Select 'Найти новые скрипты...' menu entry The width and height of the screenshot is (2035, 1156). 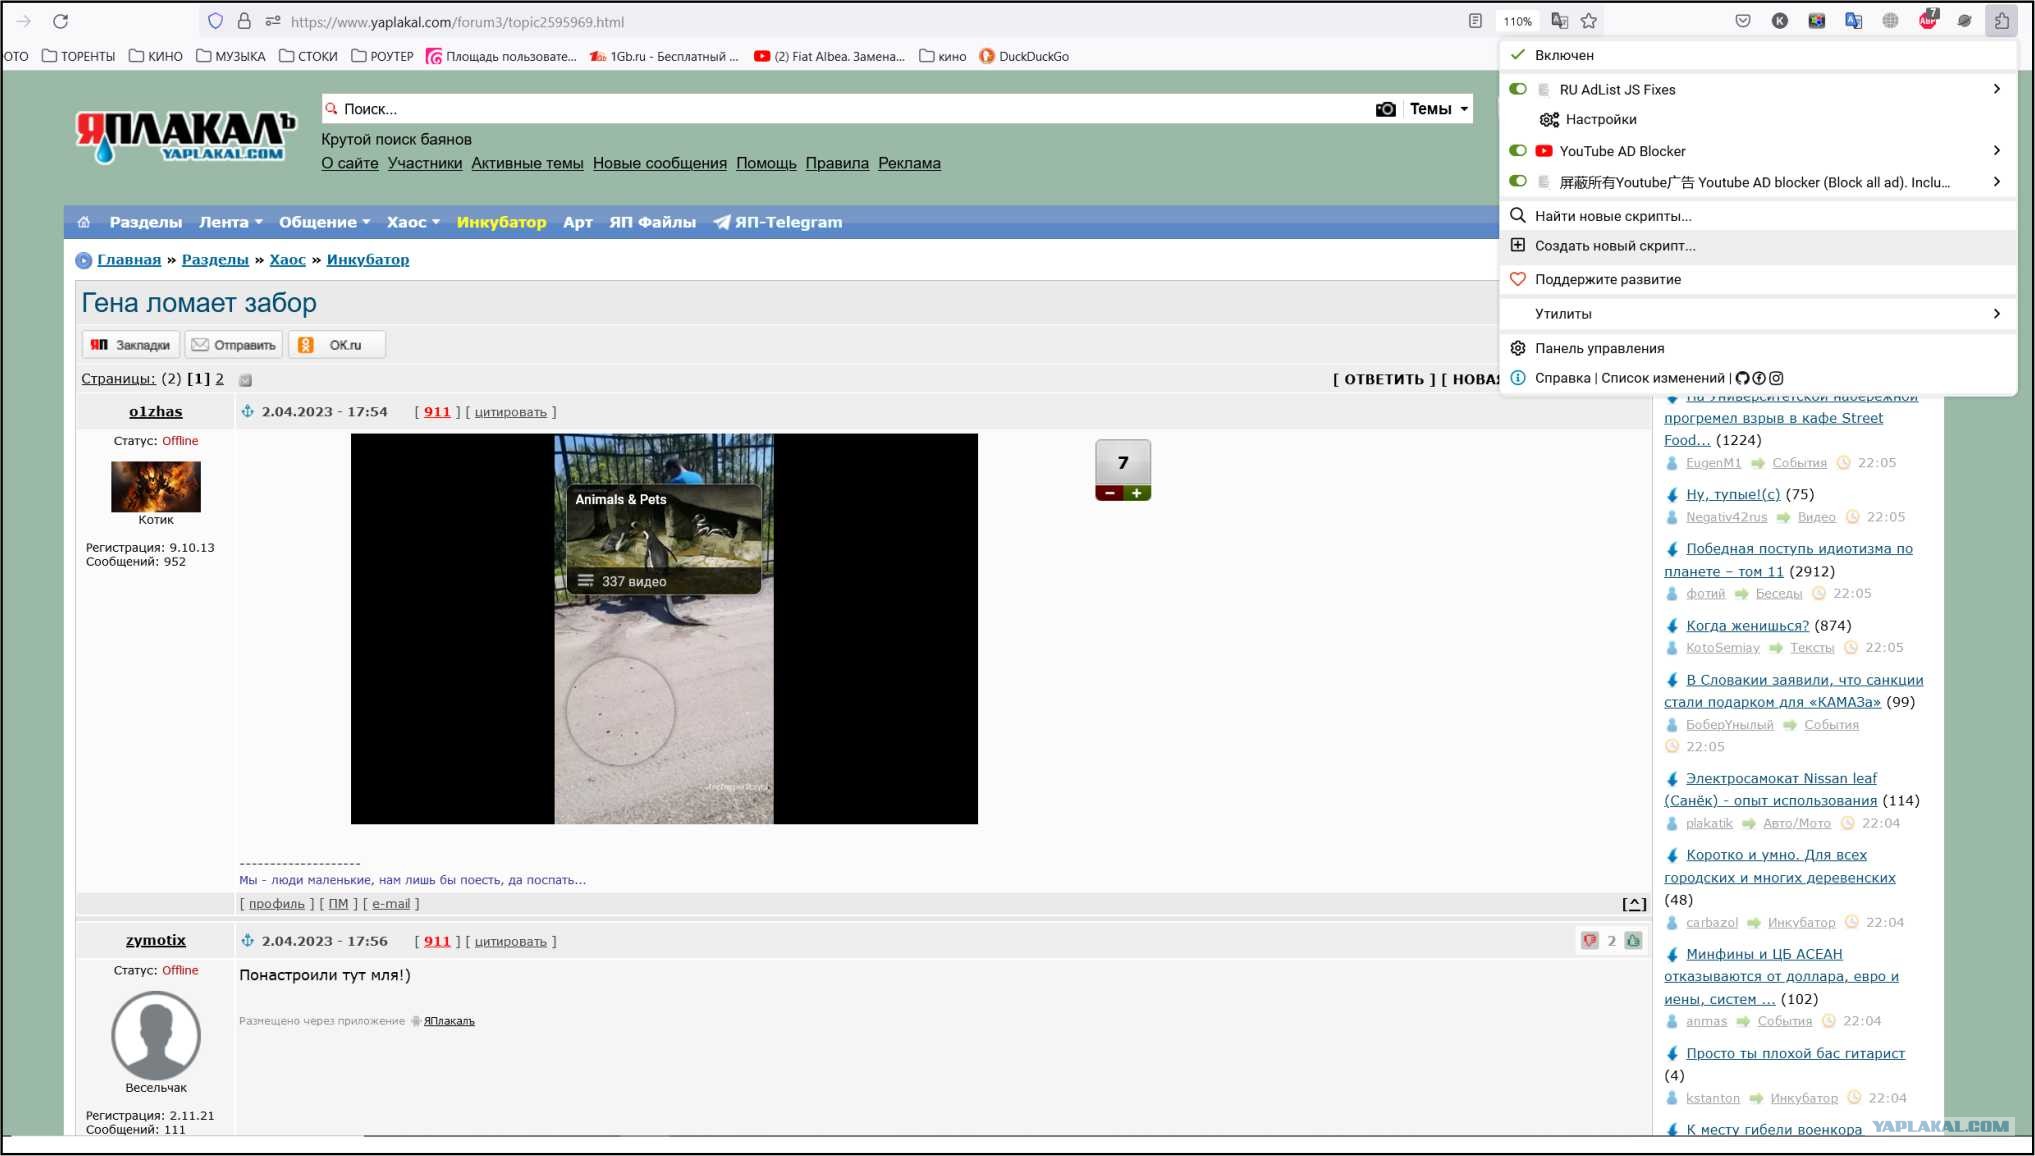coord(1759,216)
